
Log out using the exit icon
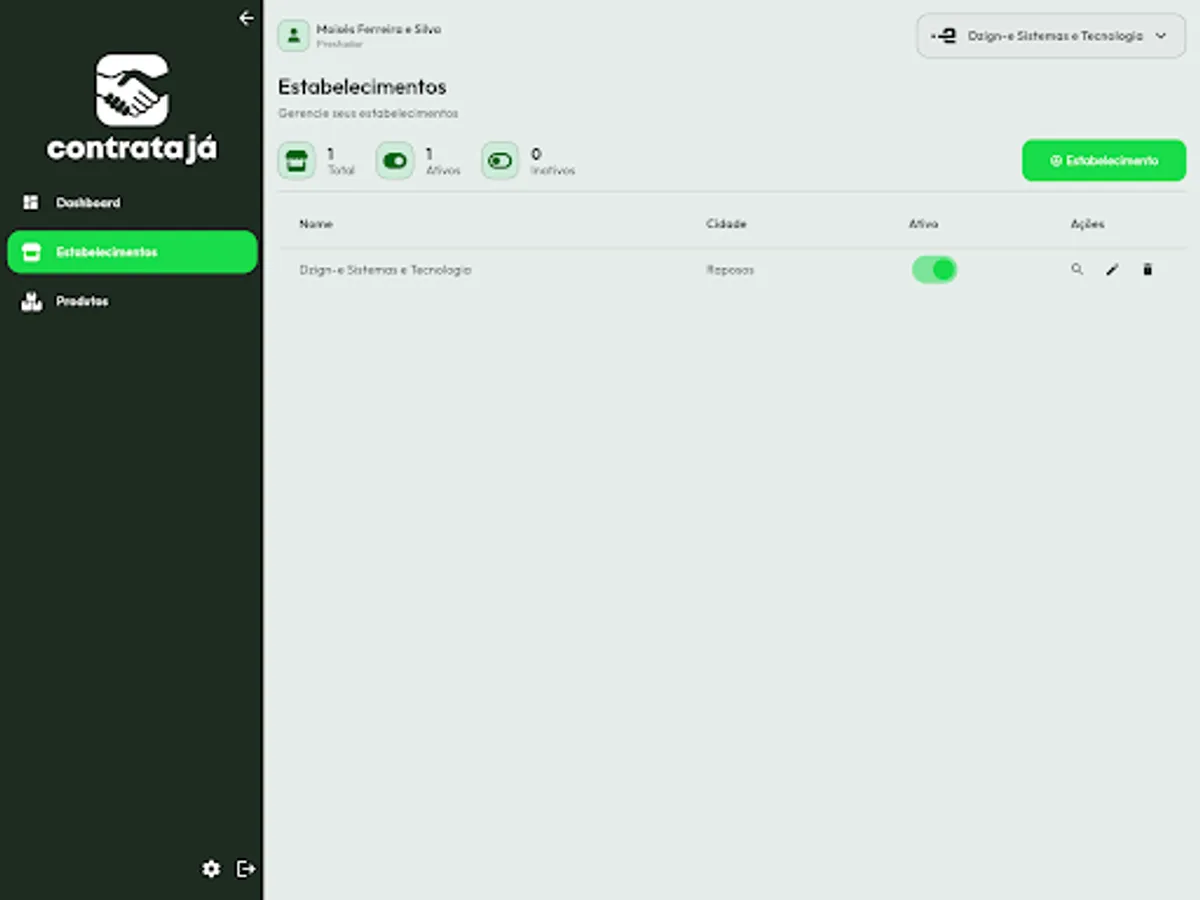(x=245, y=869)
